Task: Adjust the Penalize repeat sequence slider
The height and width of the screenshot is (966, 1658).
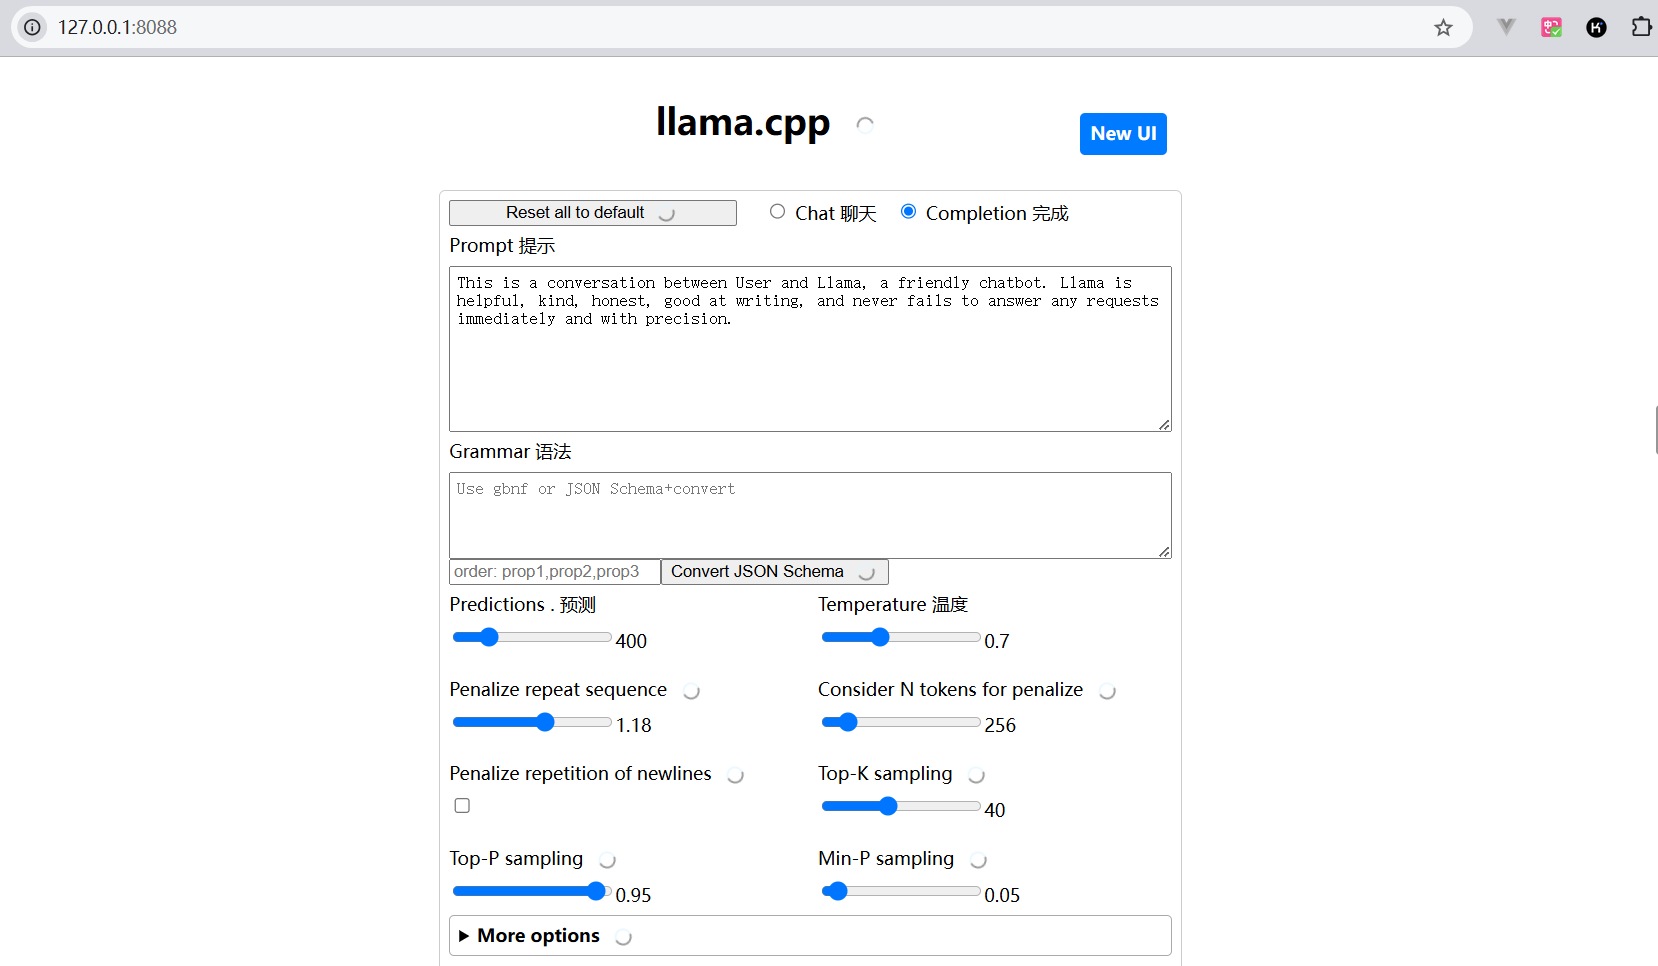Action: click(x=532, y=722)
